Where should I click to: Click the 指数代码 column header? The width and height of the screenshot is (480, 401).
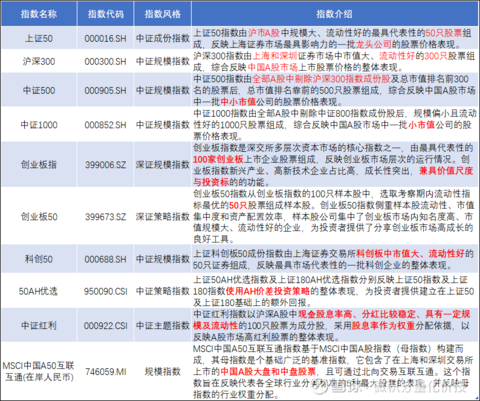[106, 14]
